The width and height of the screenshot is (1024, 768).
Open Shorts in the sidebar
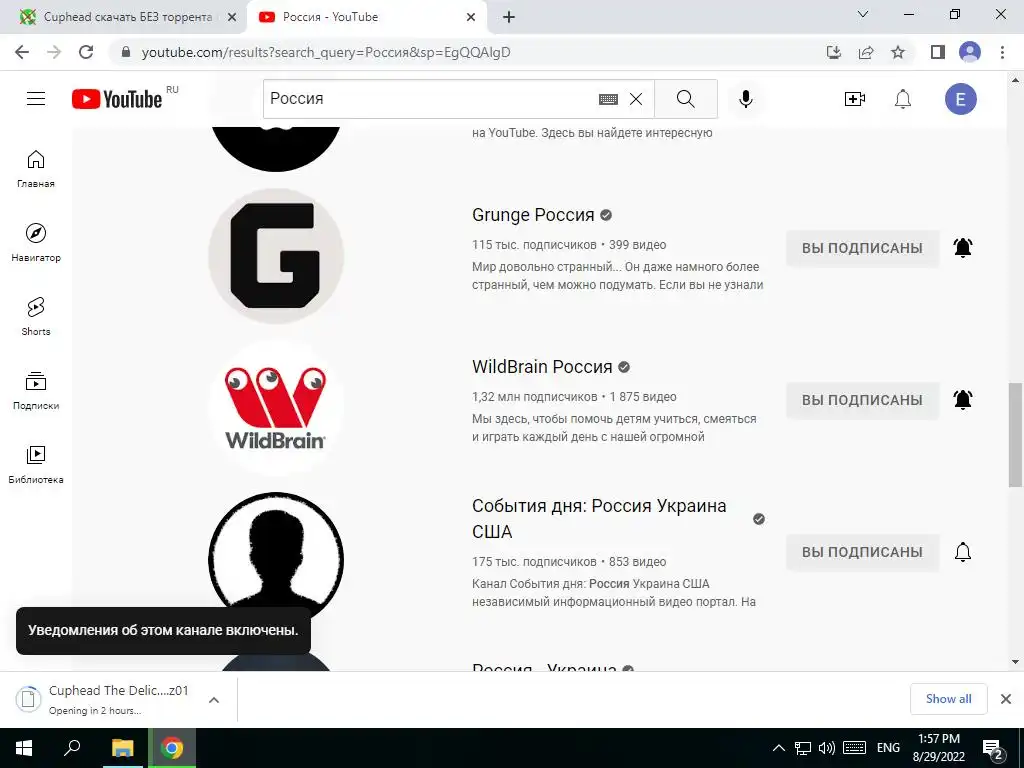36,317
